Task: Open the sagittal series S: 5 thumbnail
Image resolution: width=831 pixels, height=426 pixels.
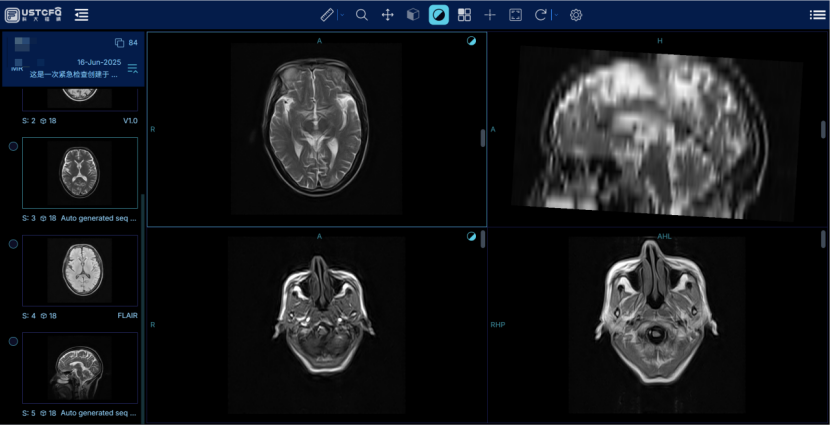Action: [x=80, y=368]
